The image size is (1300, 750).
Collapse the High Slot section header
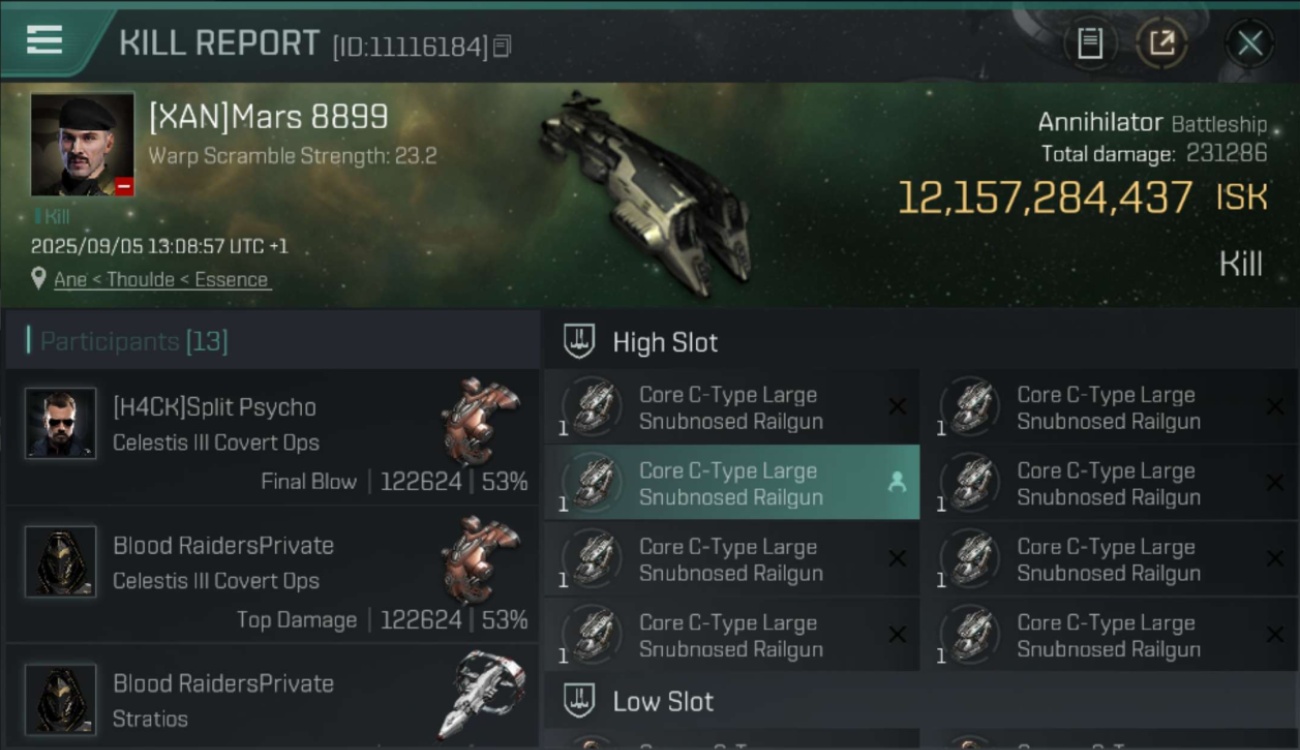tap(665, 342)
